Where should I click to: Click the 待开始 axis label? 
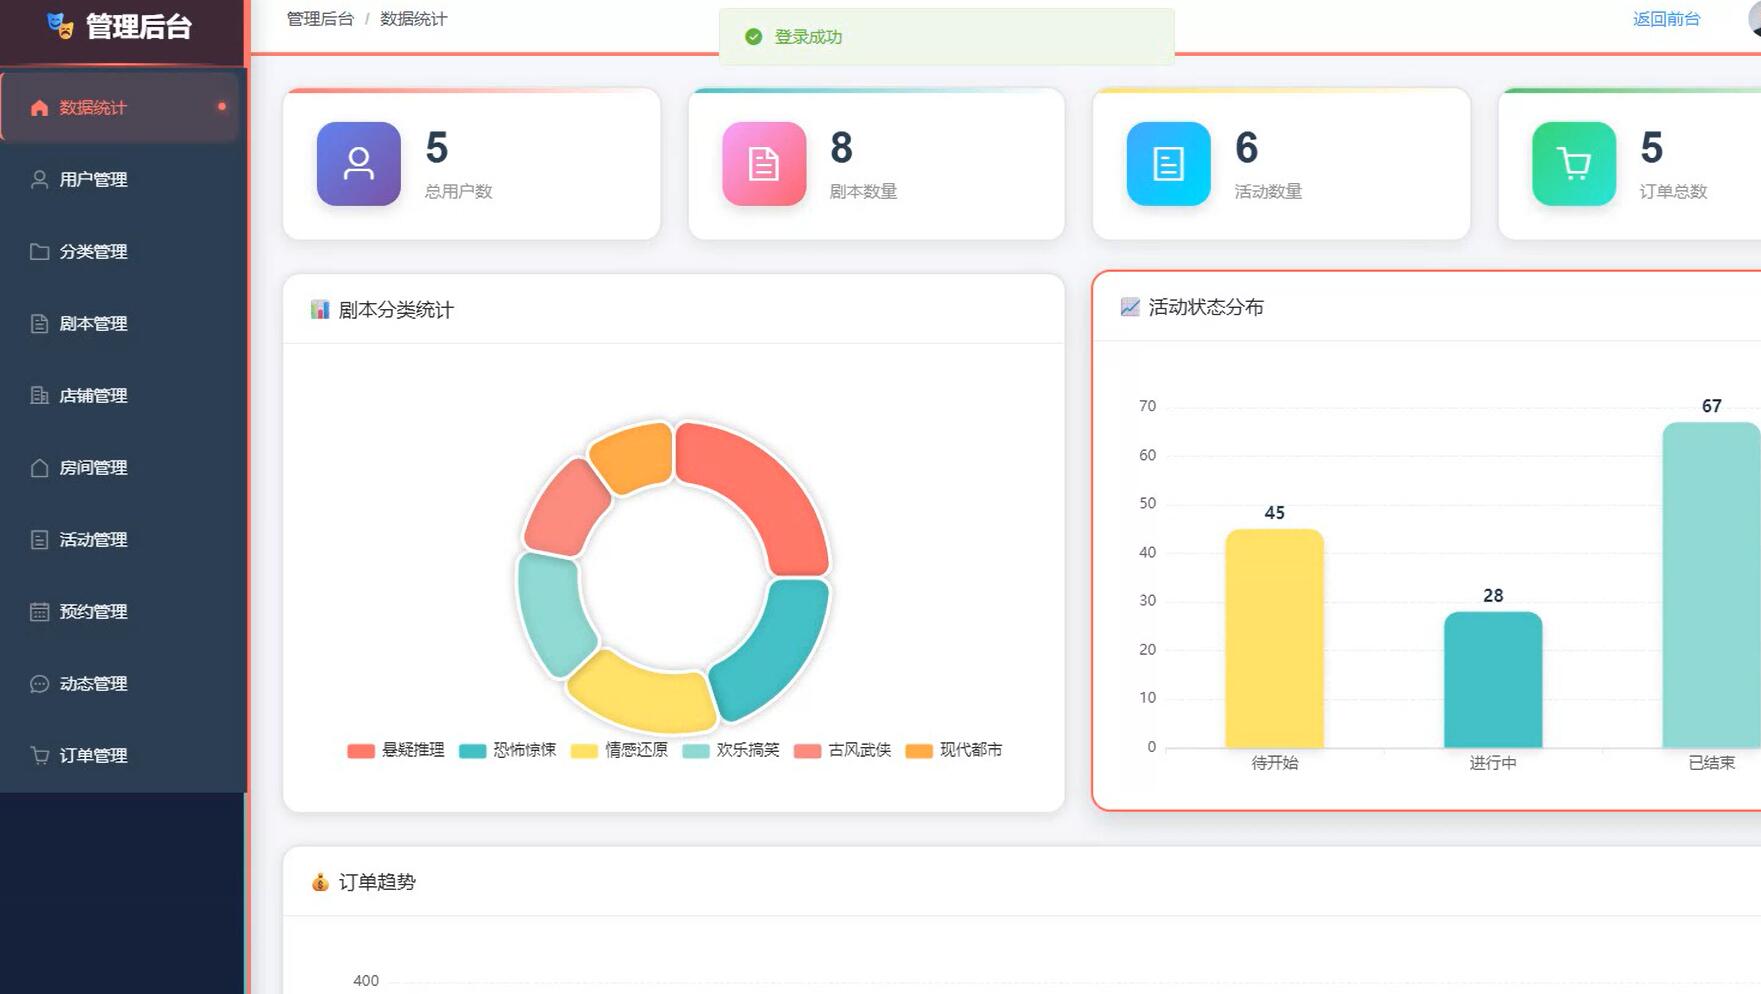(x=1274, y=763)
